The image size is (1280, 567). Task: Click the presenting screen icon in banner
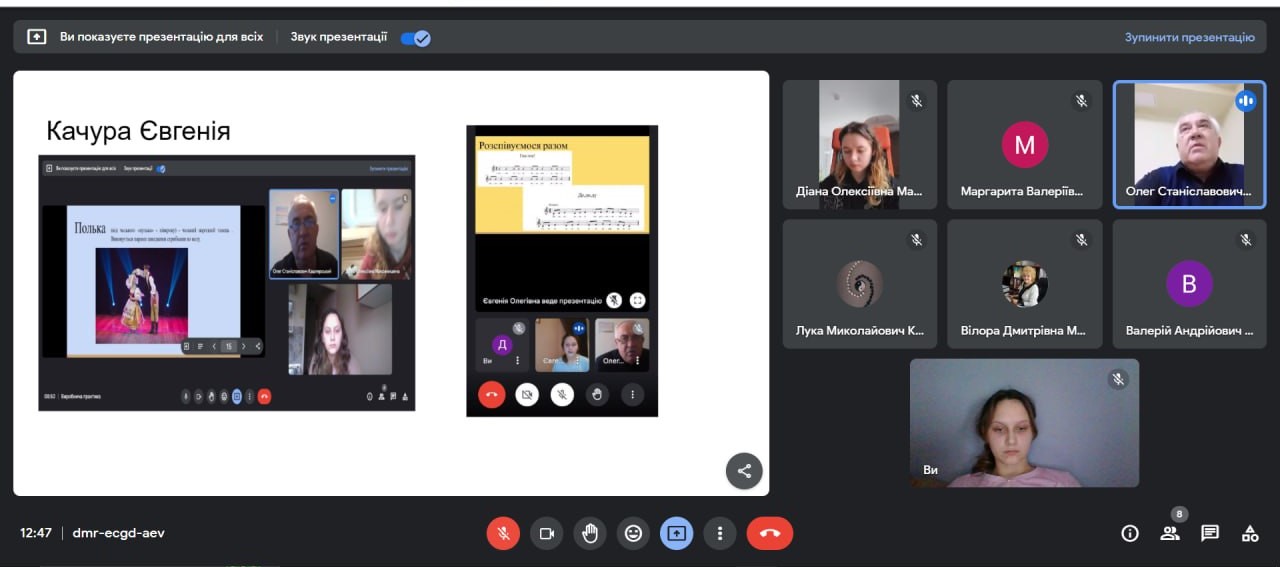click(x=37, y=37)
